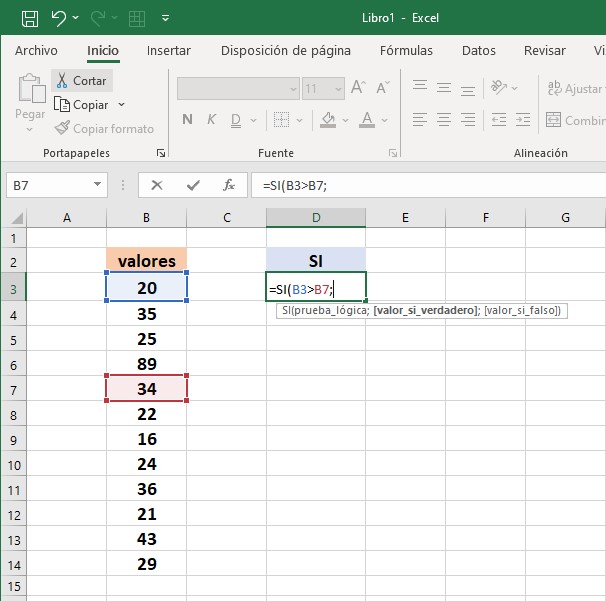Image resolution: width=606 pixels, height=601 pixels.
Task: Click cell containing value 43
Action: coord(146,538)
